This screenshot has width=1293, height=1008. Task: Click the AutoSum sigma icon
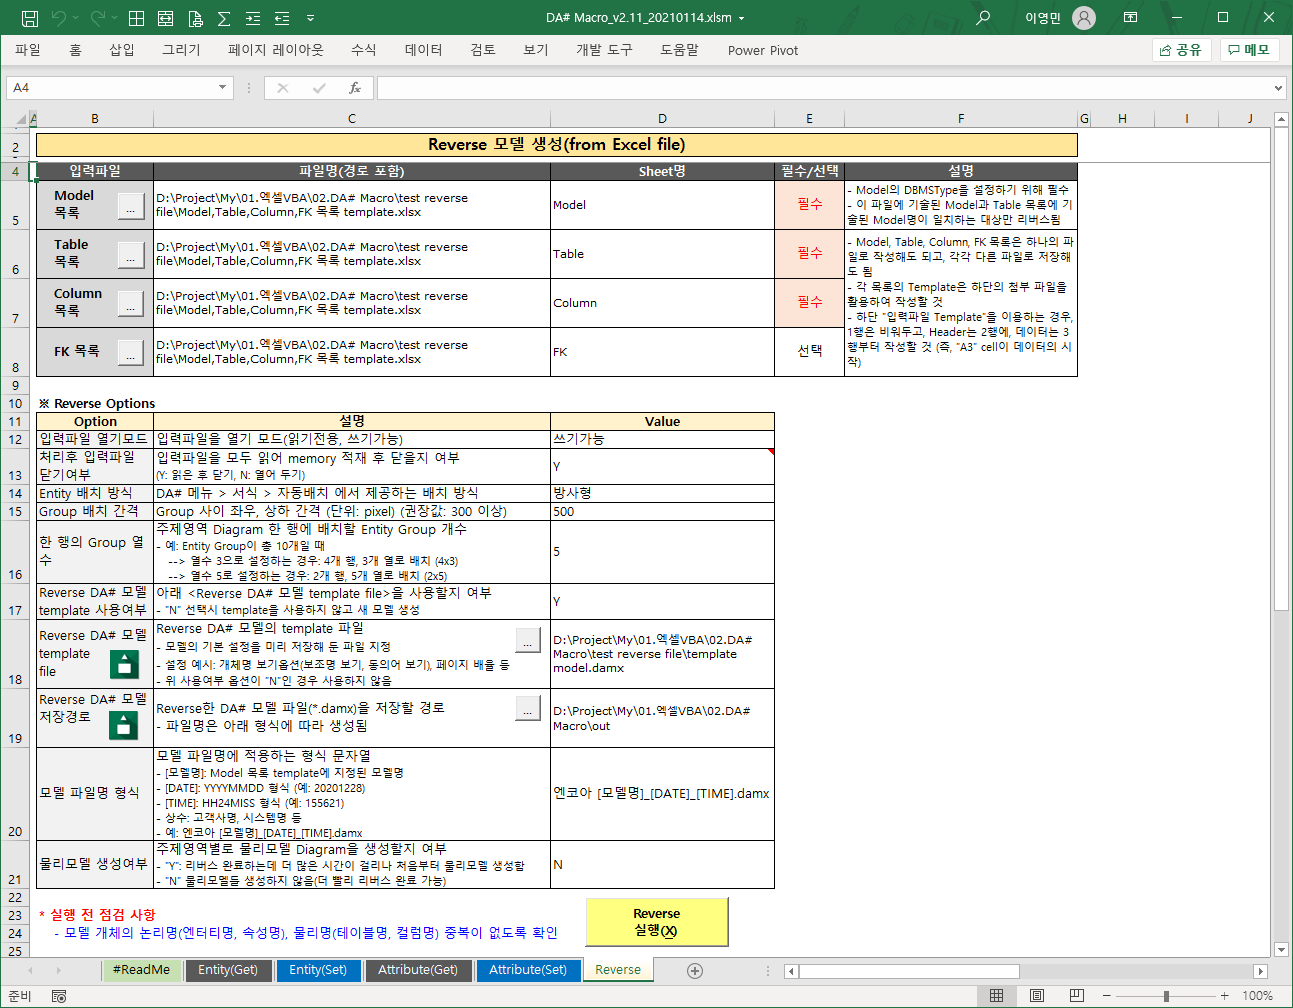click(224, 18)
